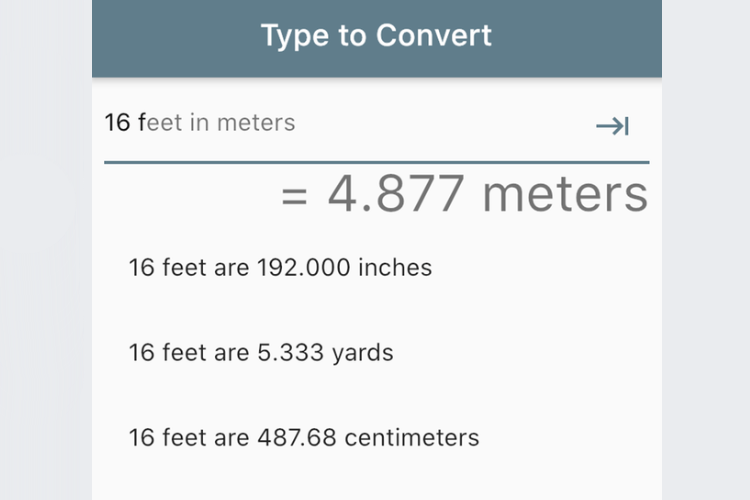Image resolution: width=750 pixels, height=500 pixels.
Task: Select the '= 4.877 meters' result text
Action: 464,195
